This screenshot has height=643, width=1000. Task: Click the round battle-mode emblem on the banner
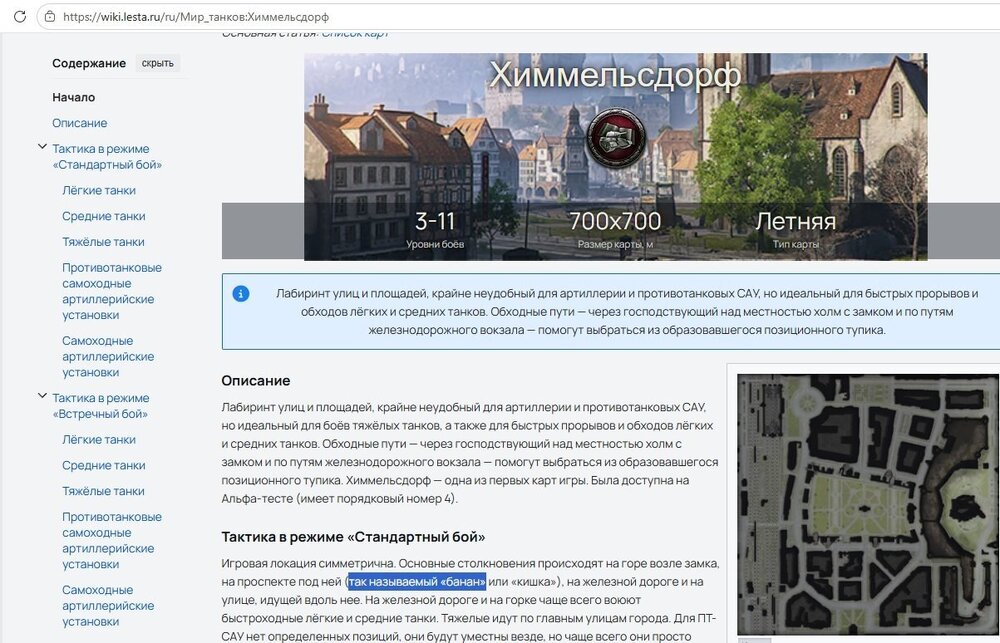coord(615,138)
